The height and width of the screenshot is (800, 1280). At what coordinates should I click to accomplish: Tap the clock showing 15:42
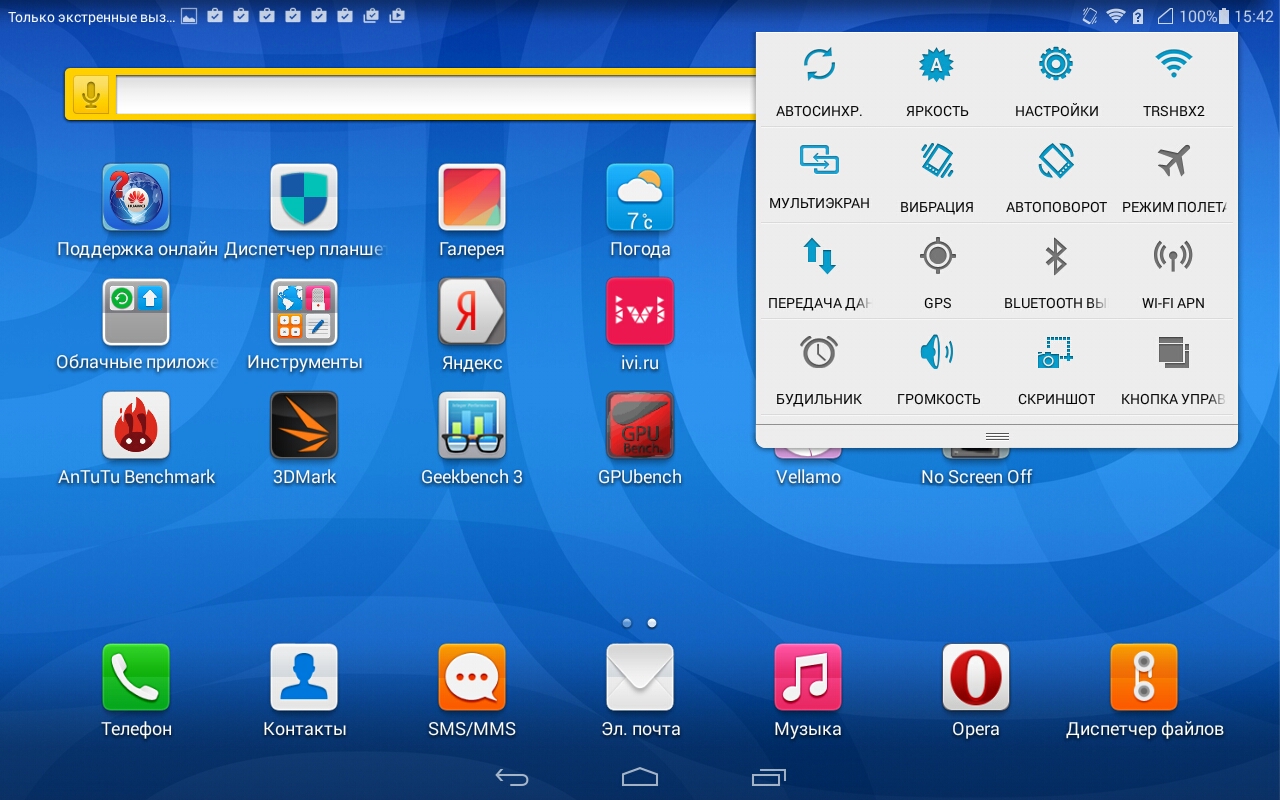click(1254, 16)
